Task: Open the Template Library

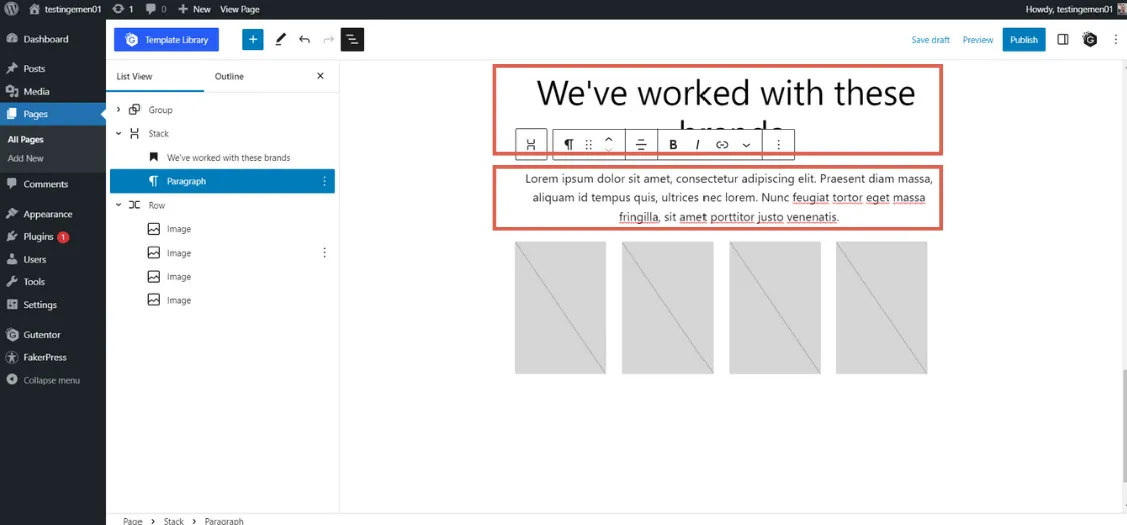Action: pyautogui.click(x=166, y=40)
